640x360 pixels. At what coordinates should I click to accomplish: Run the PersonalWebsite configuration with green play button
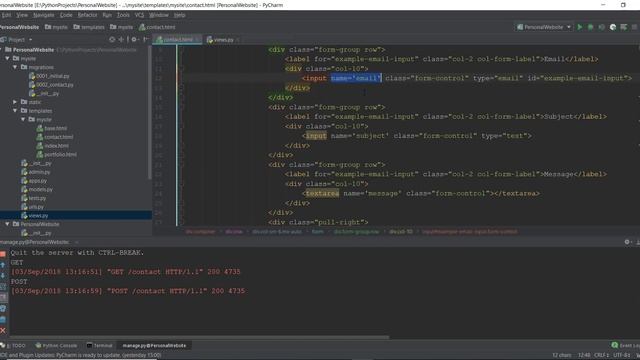click(x=580, y=27)
